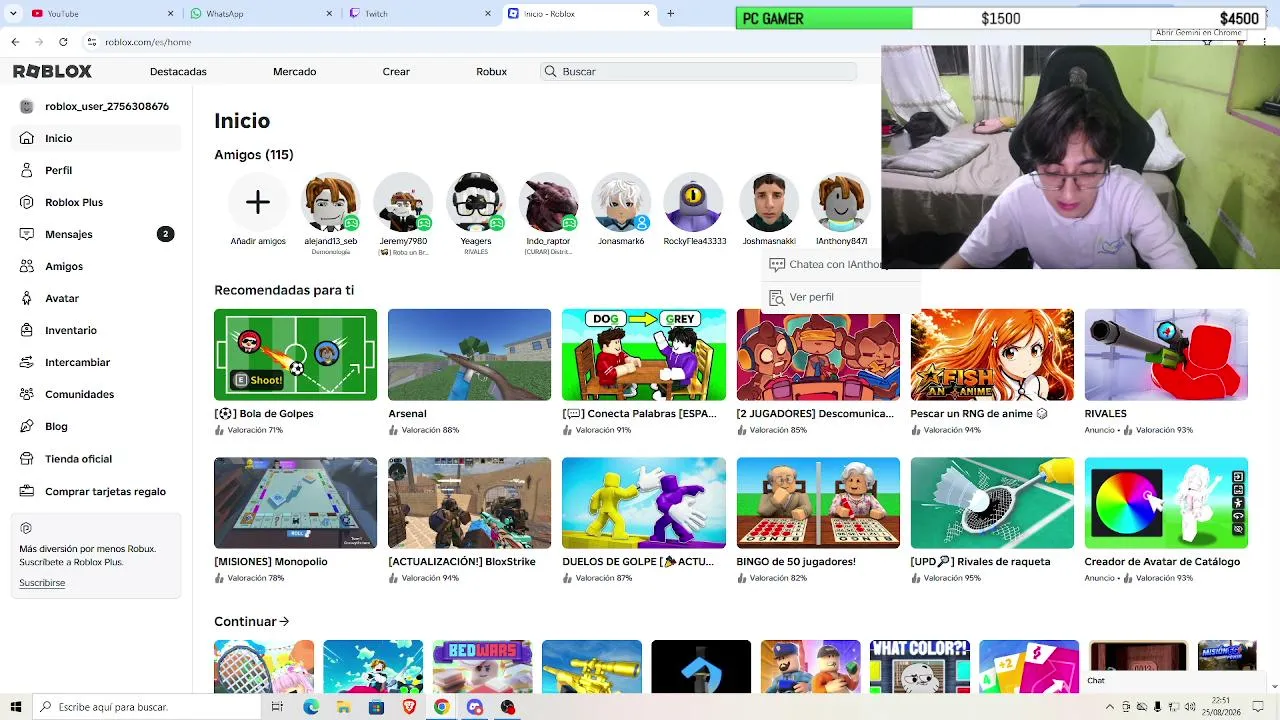1280x720 pixels.
Task: Open the Arsenal game thumbnail
Action: tap(470, 355)
